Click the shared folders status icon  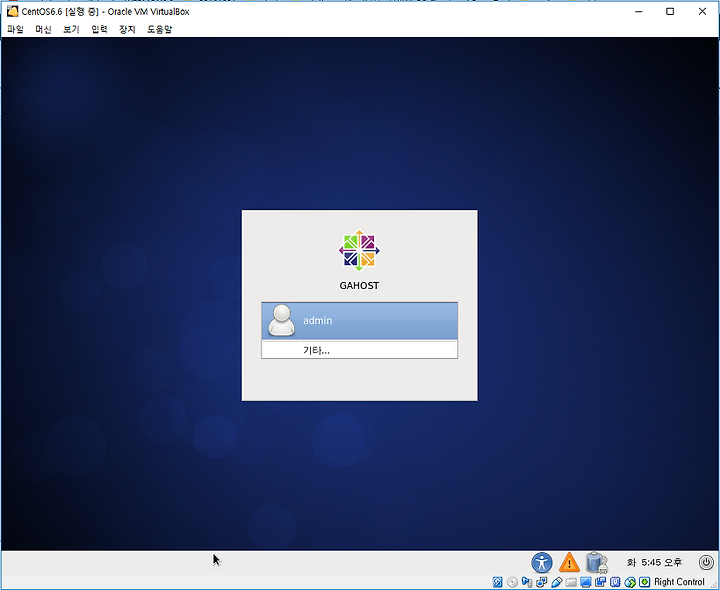[571, 582]
